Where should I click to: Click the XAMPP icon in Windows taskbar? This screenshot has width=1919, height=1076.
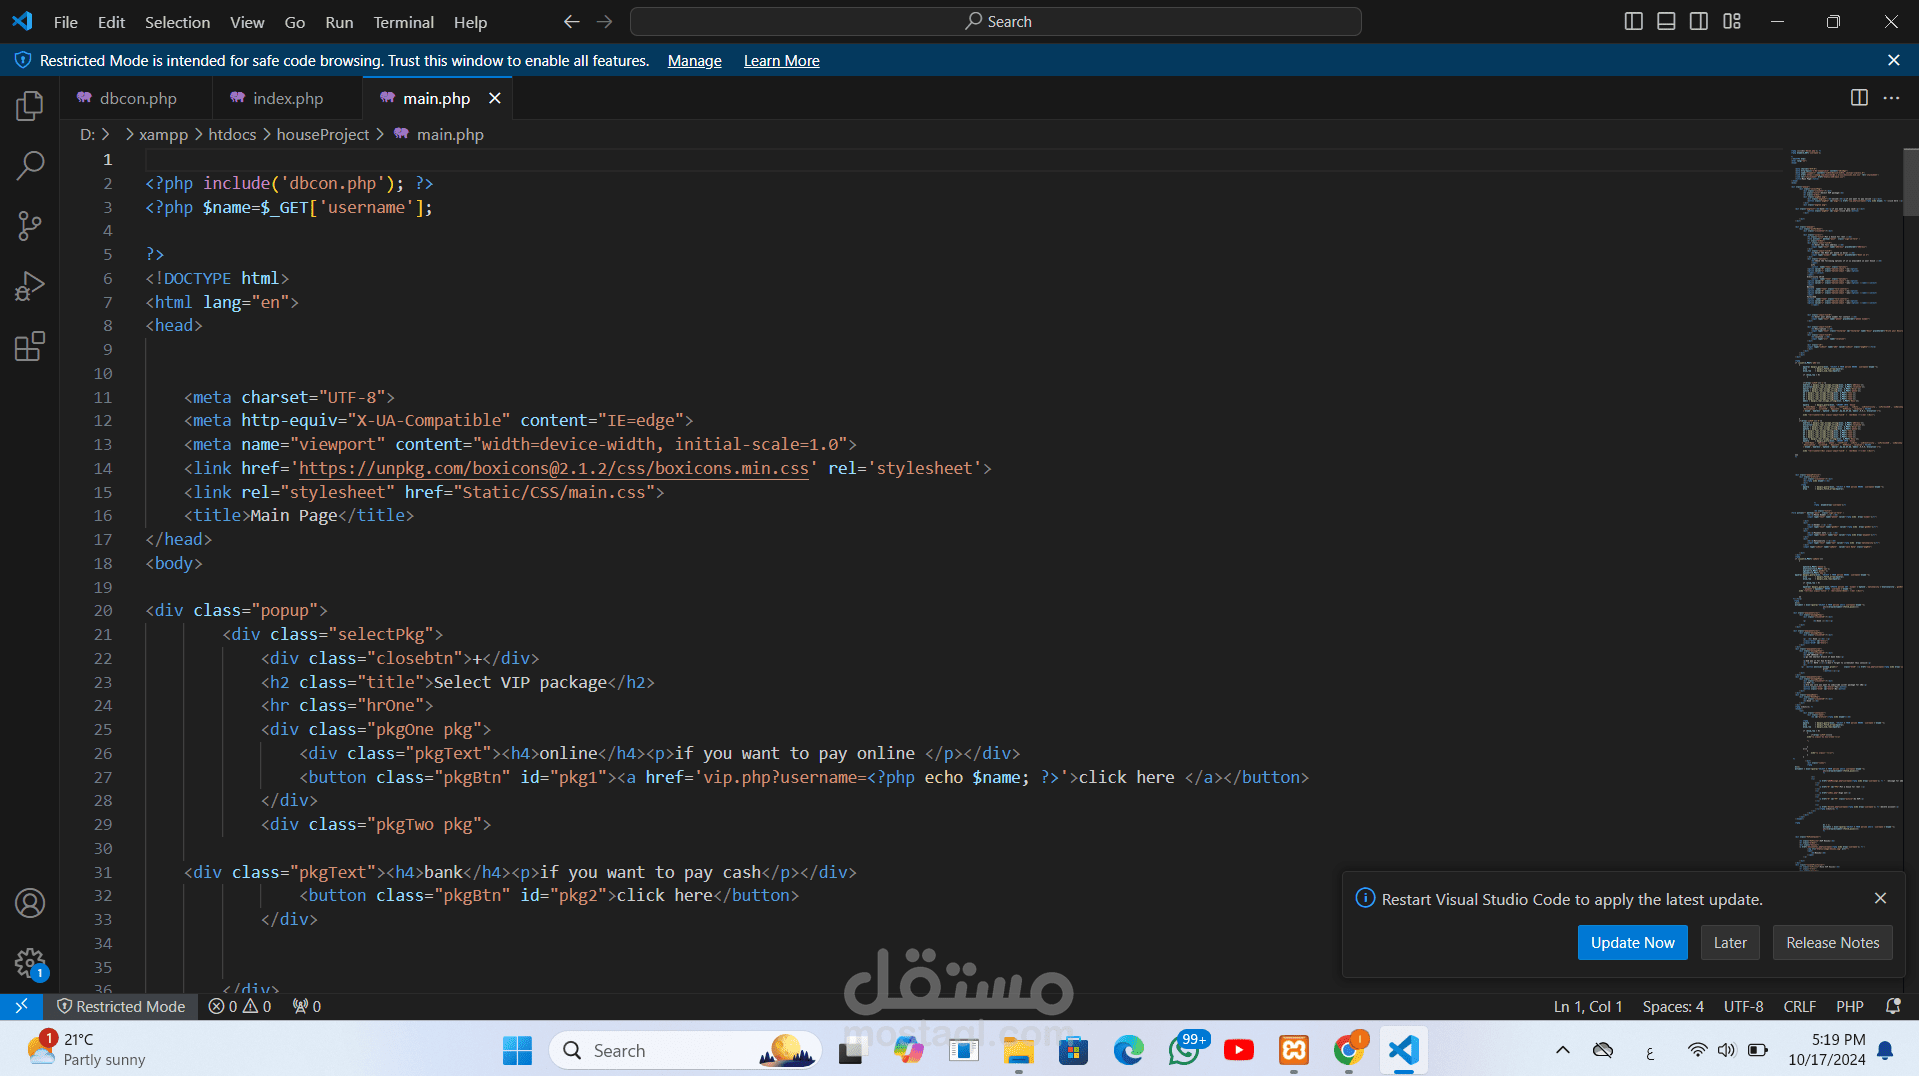pos(1293,1050)
